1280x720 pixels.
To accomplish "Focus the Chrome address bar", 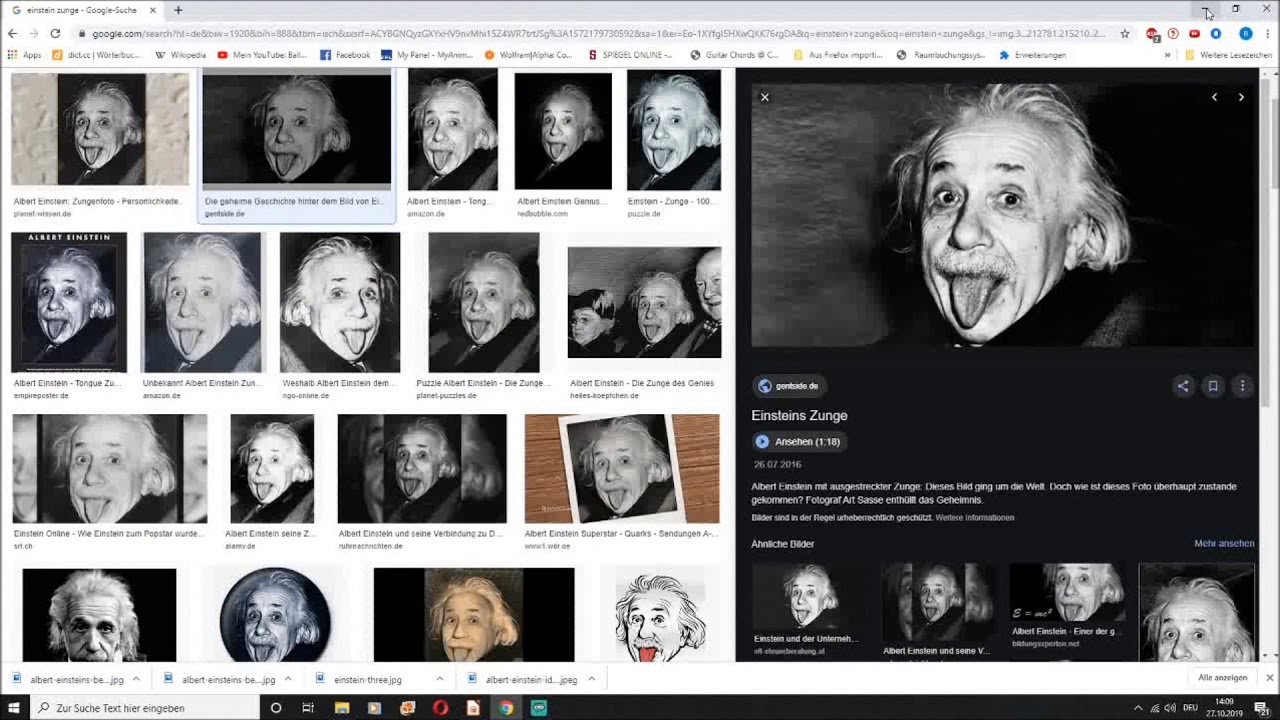I will pyautogui.click(x=600, y=34).
